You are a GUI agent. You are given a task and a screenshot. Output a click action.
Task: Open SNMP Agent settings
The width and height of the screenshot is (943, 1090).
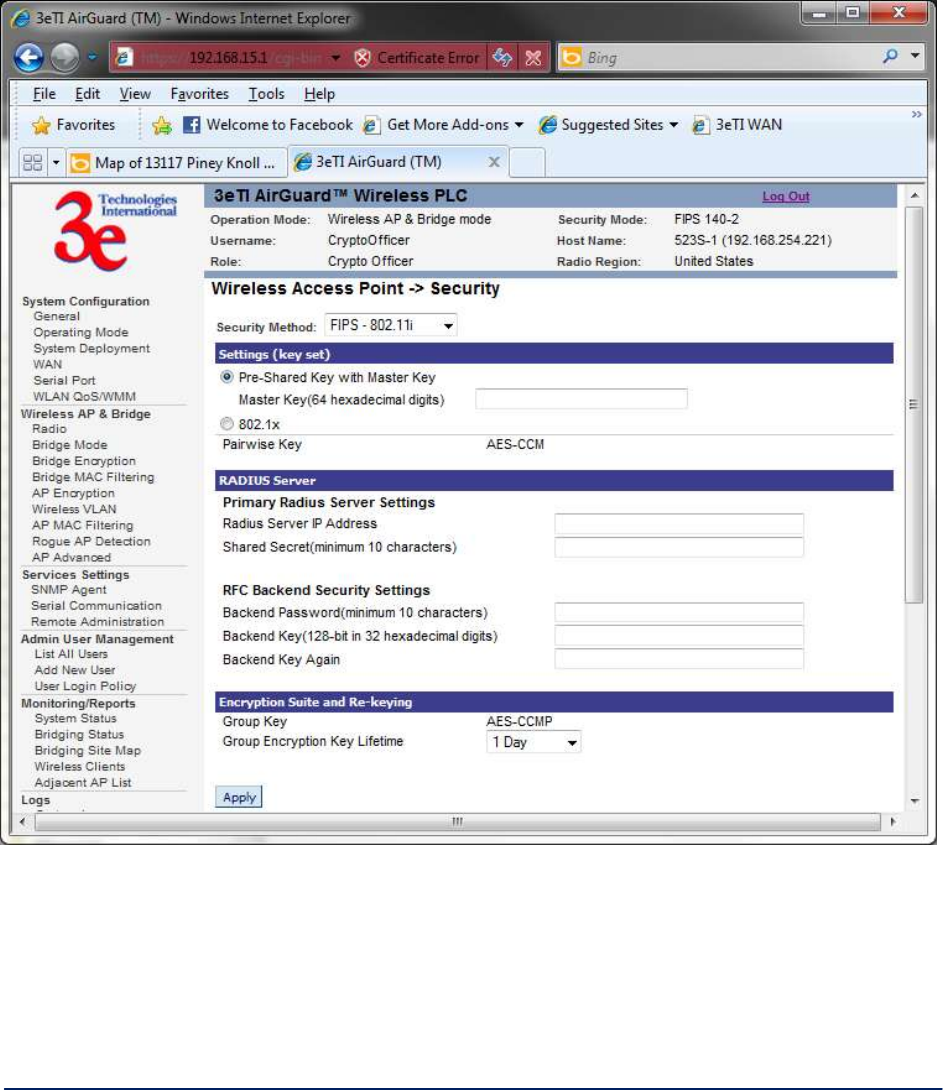pos(68,589)
